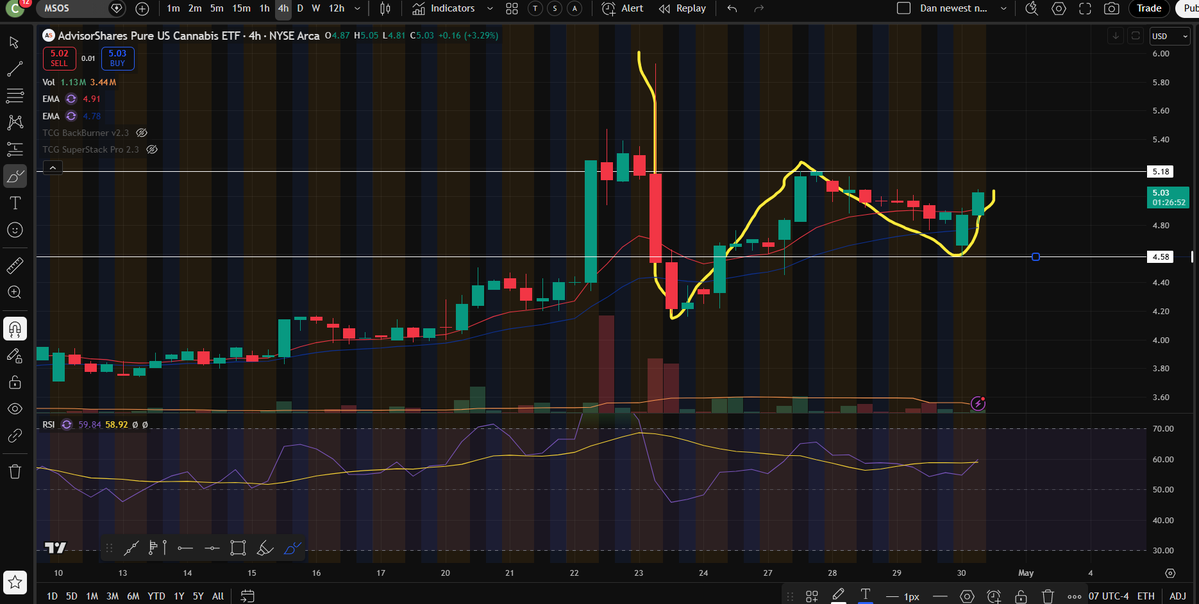
Task: Open the chart settings hexagon icon
Action: click(1058, 8)
